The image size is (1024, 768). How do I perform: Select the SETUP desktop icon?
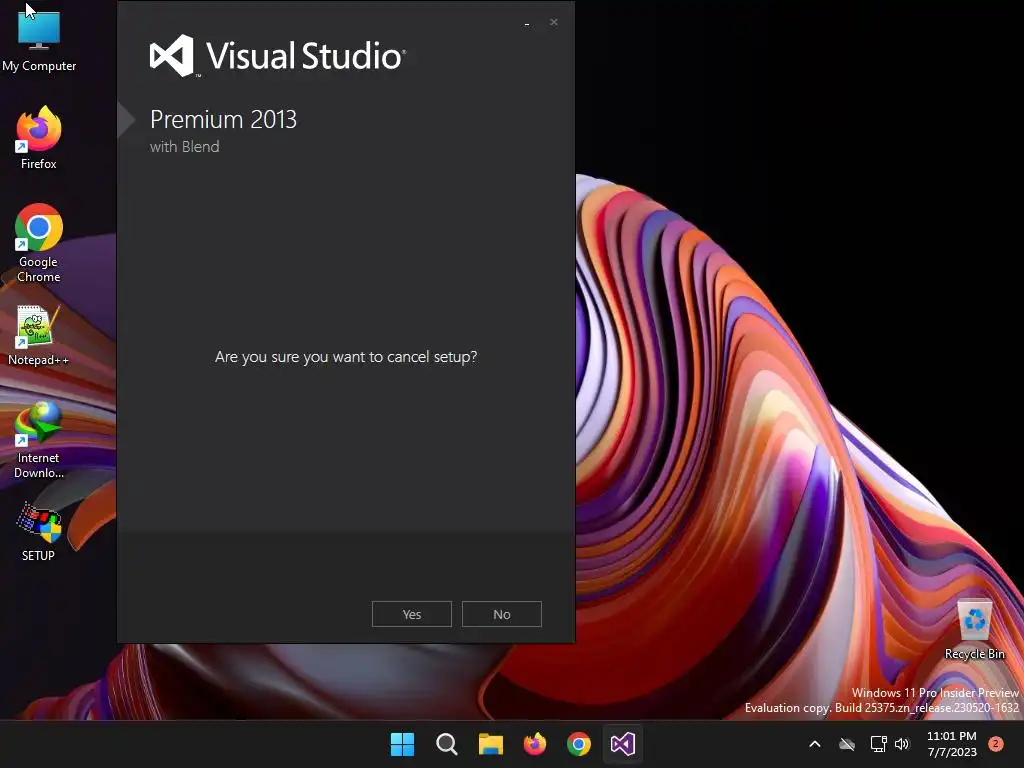coord(39,532)
